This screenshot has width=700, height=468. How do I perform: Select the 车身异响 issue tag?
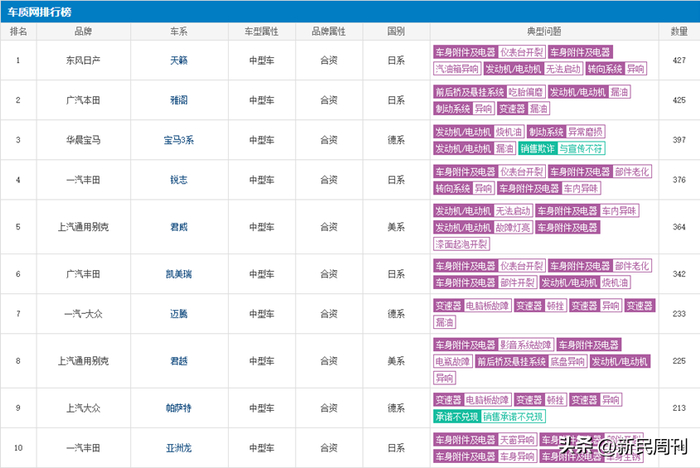(517, 456)
